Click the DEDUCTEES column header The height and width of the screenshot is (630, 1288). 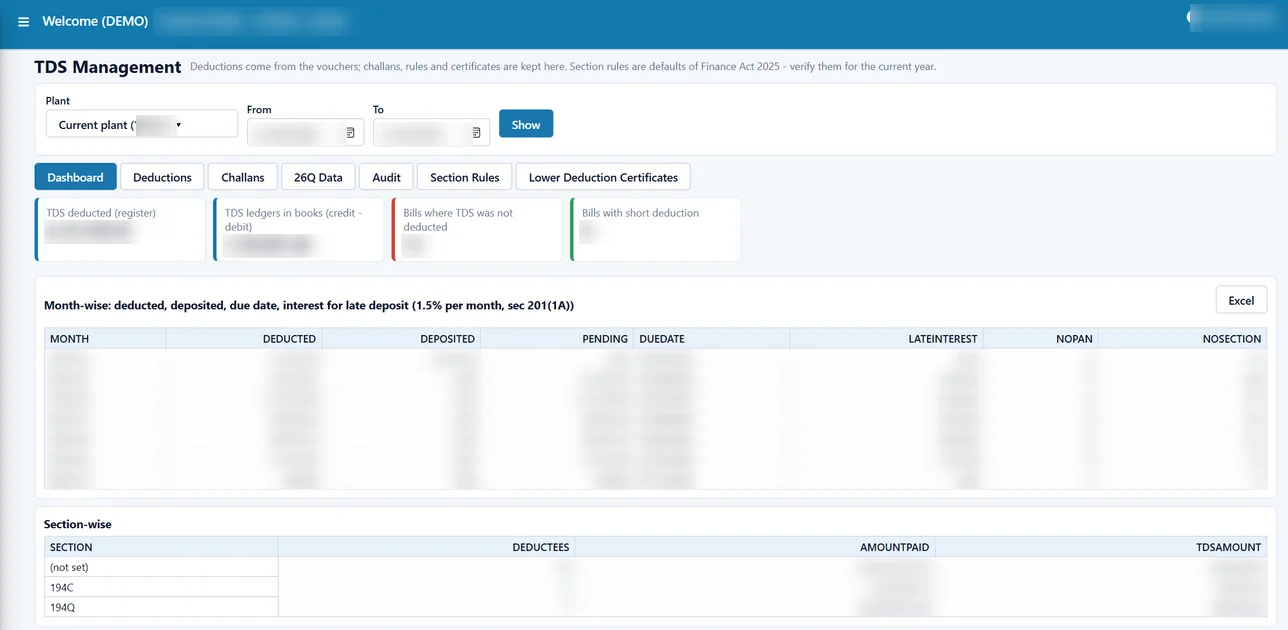[x=427, y=547]
